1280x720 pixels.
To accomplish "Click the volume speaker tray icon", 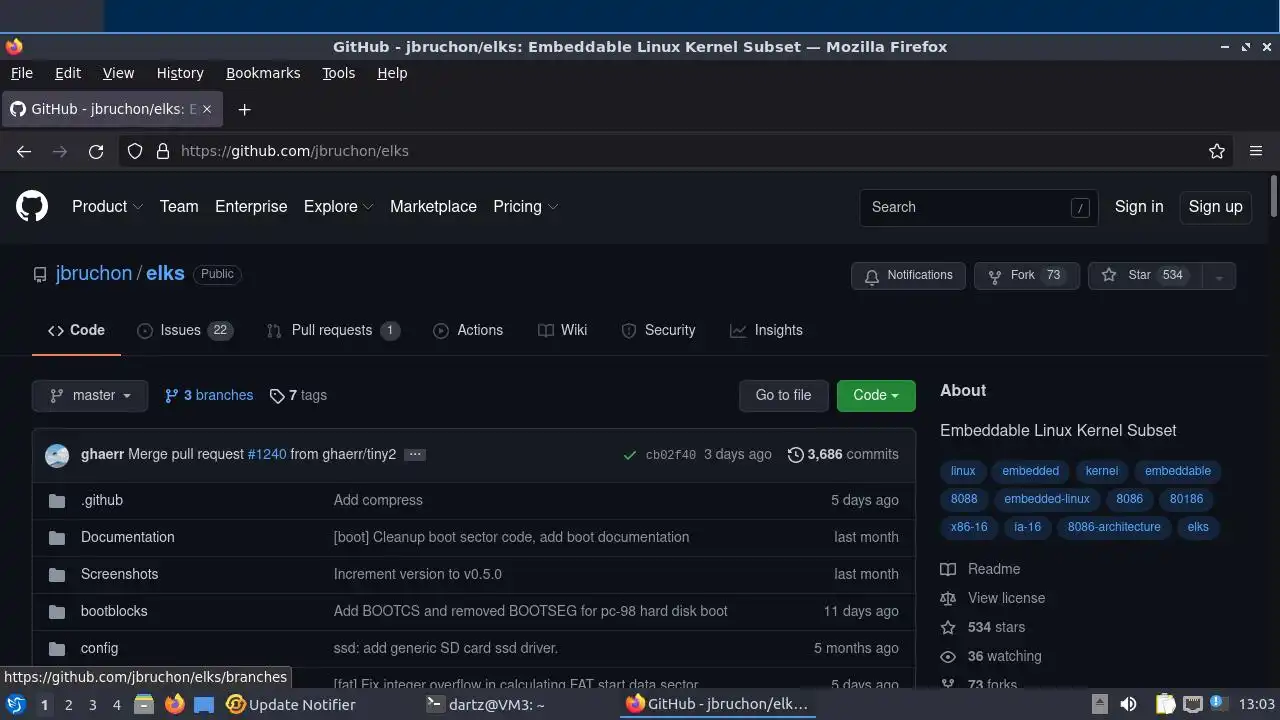I will click(1128, 704).
